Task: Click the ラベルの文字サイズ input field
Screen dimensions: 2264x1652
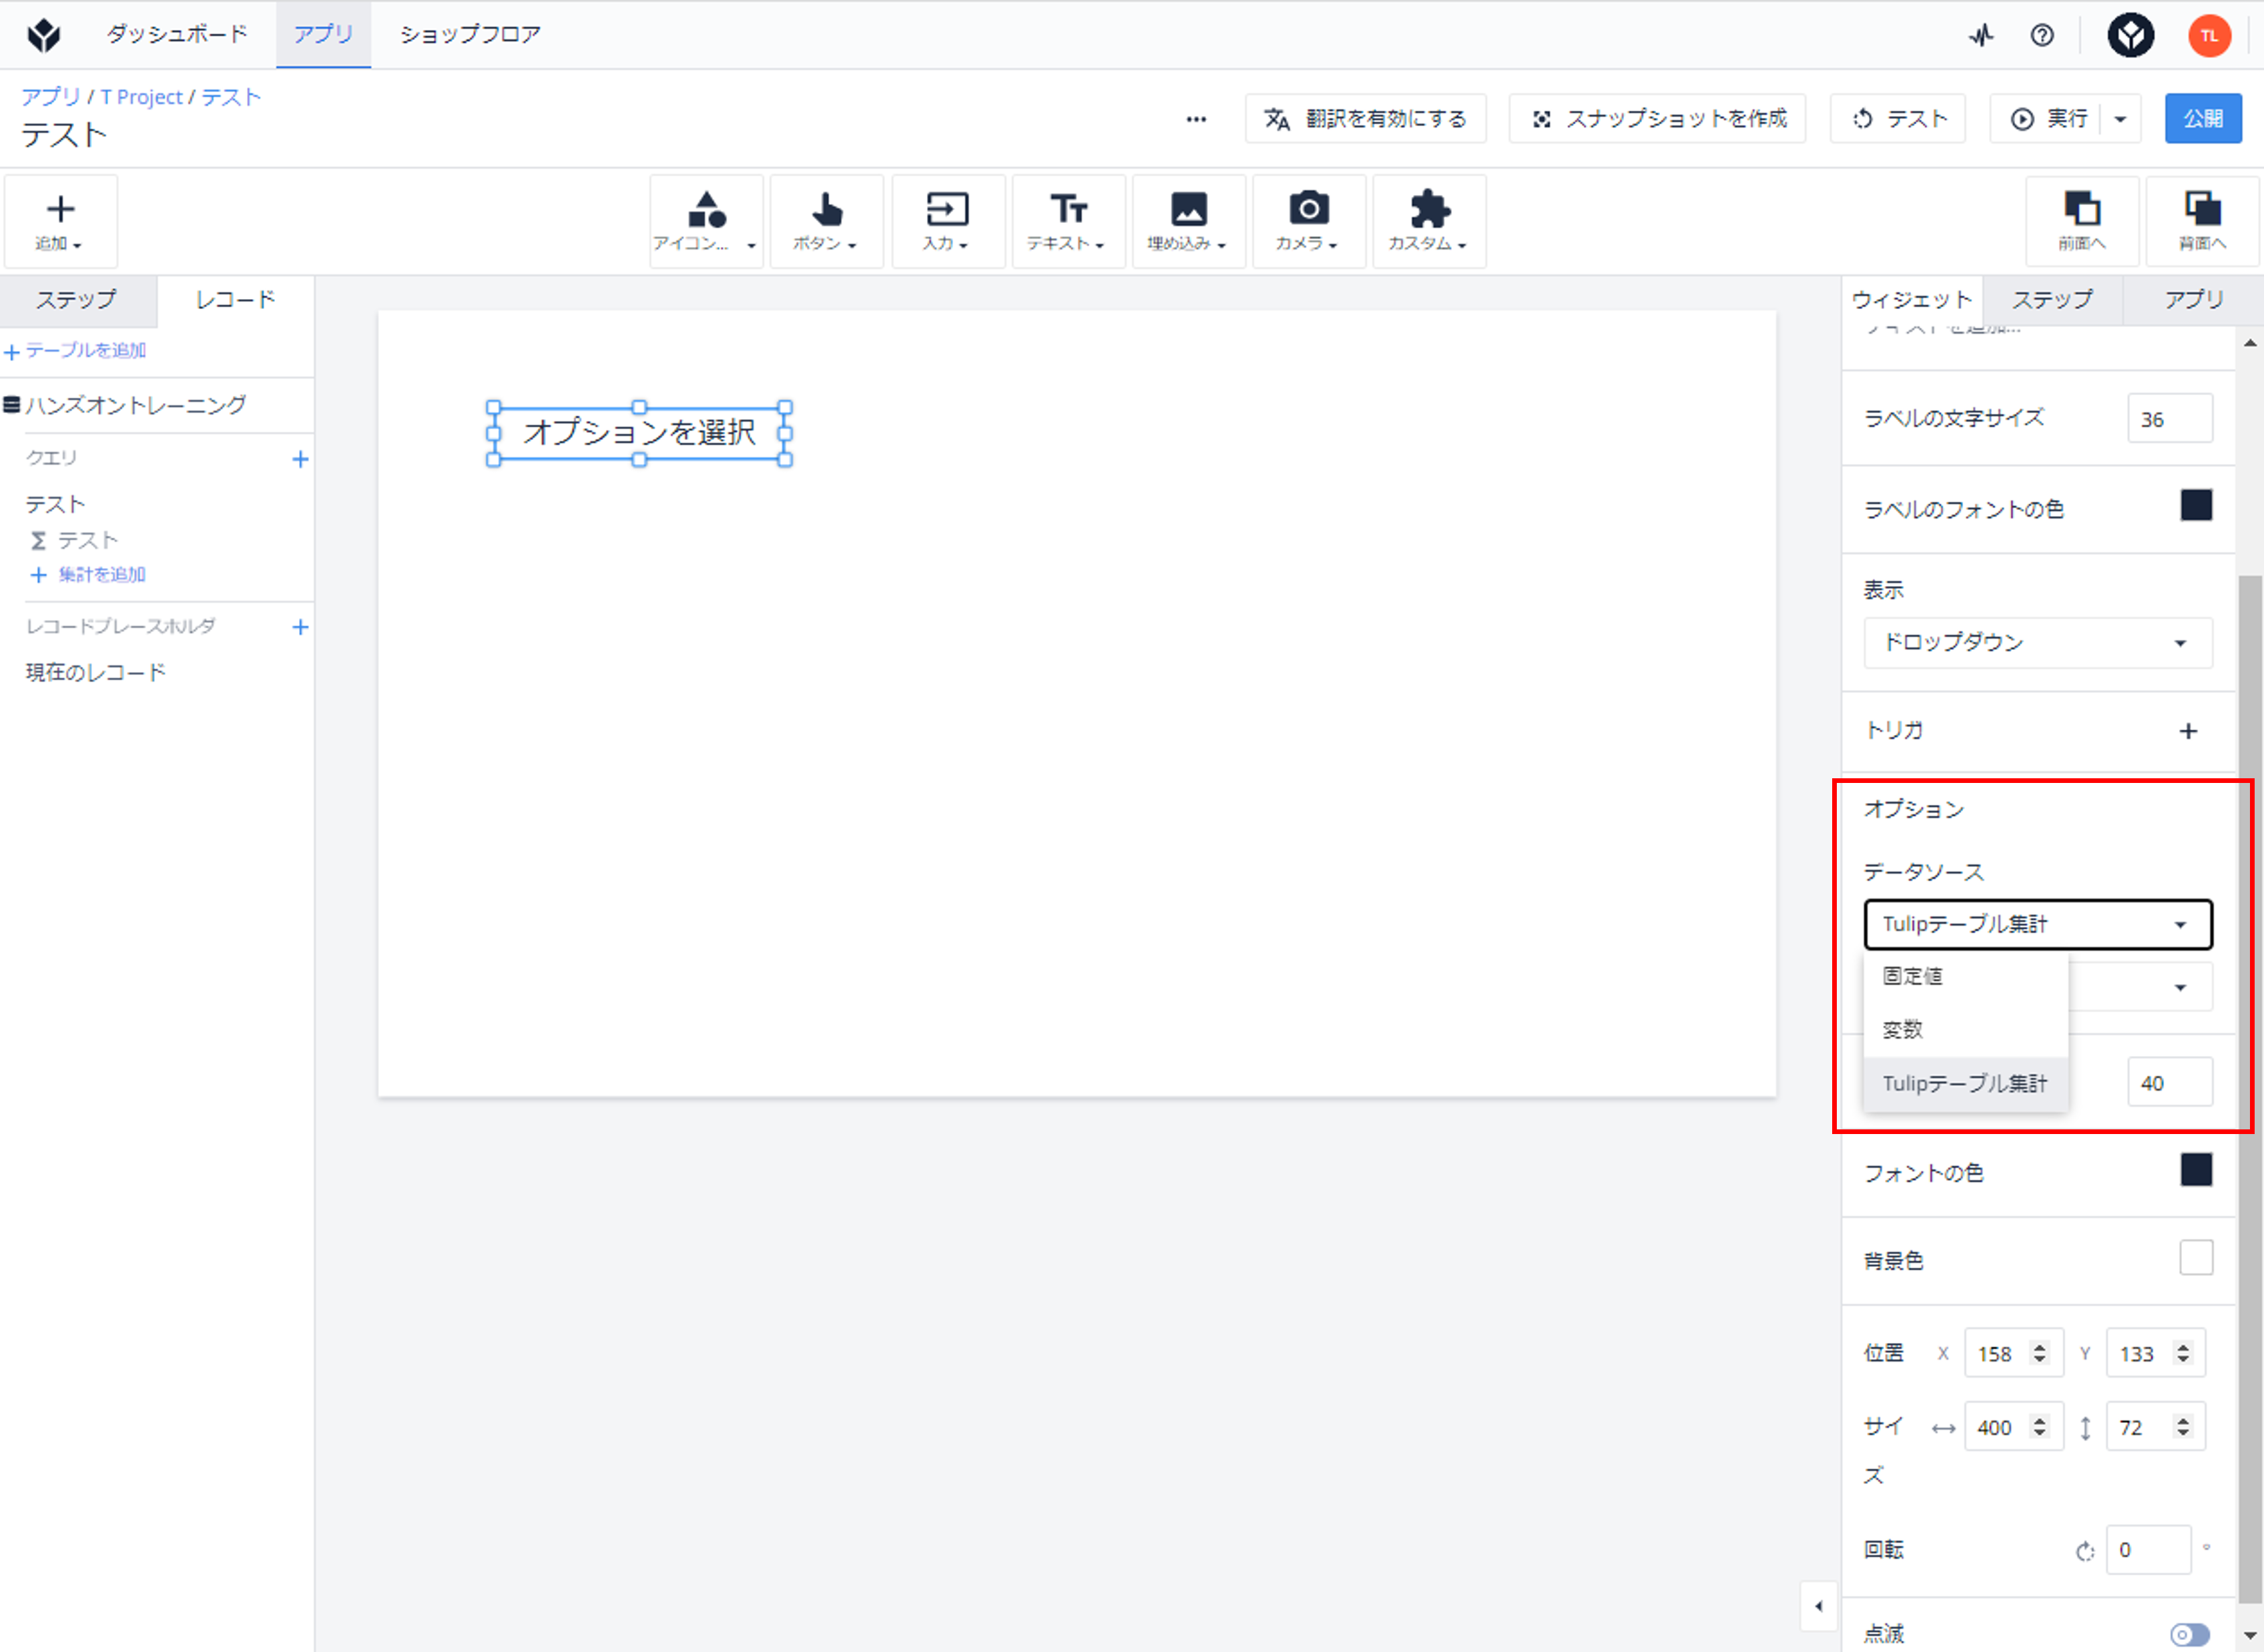Action: tap(2169, 419)
